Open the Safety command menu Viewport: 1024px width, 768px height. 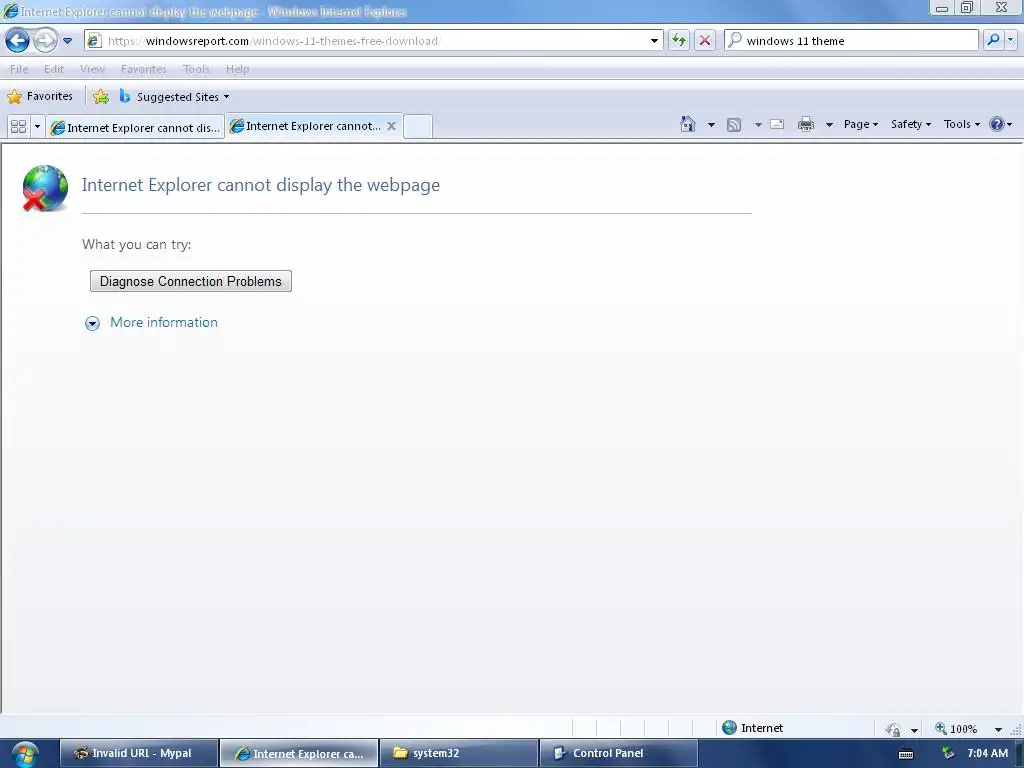coord(911,124)
